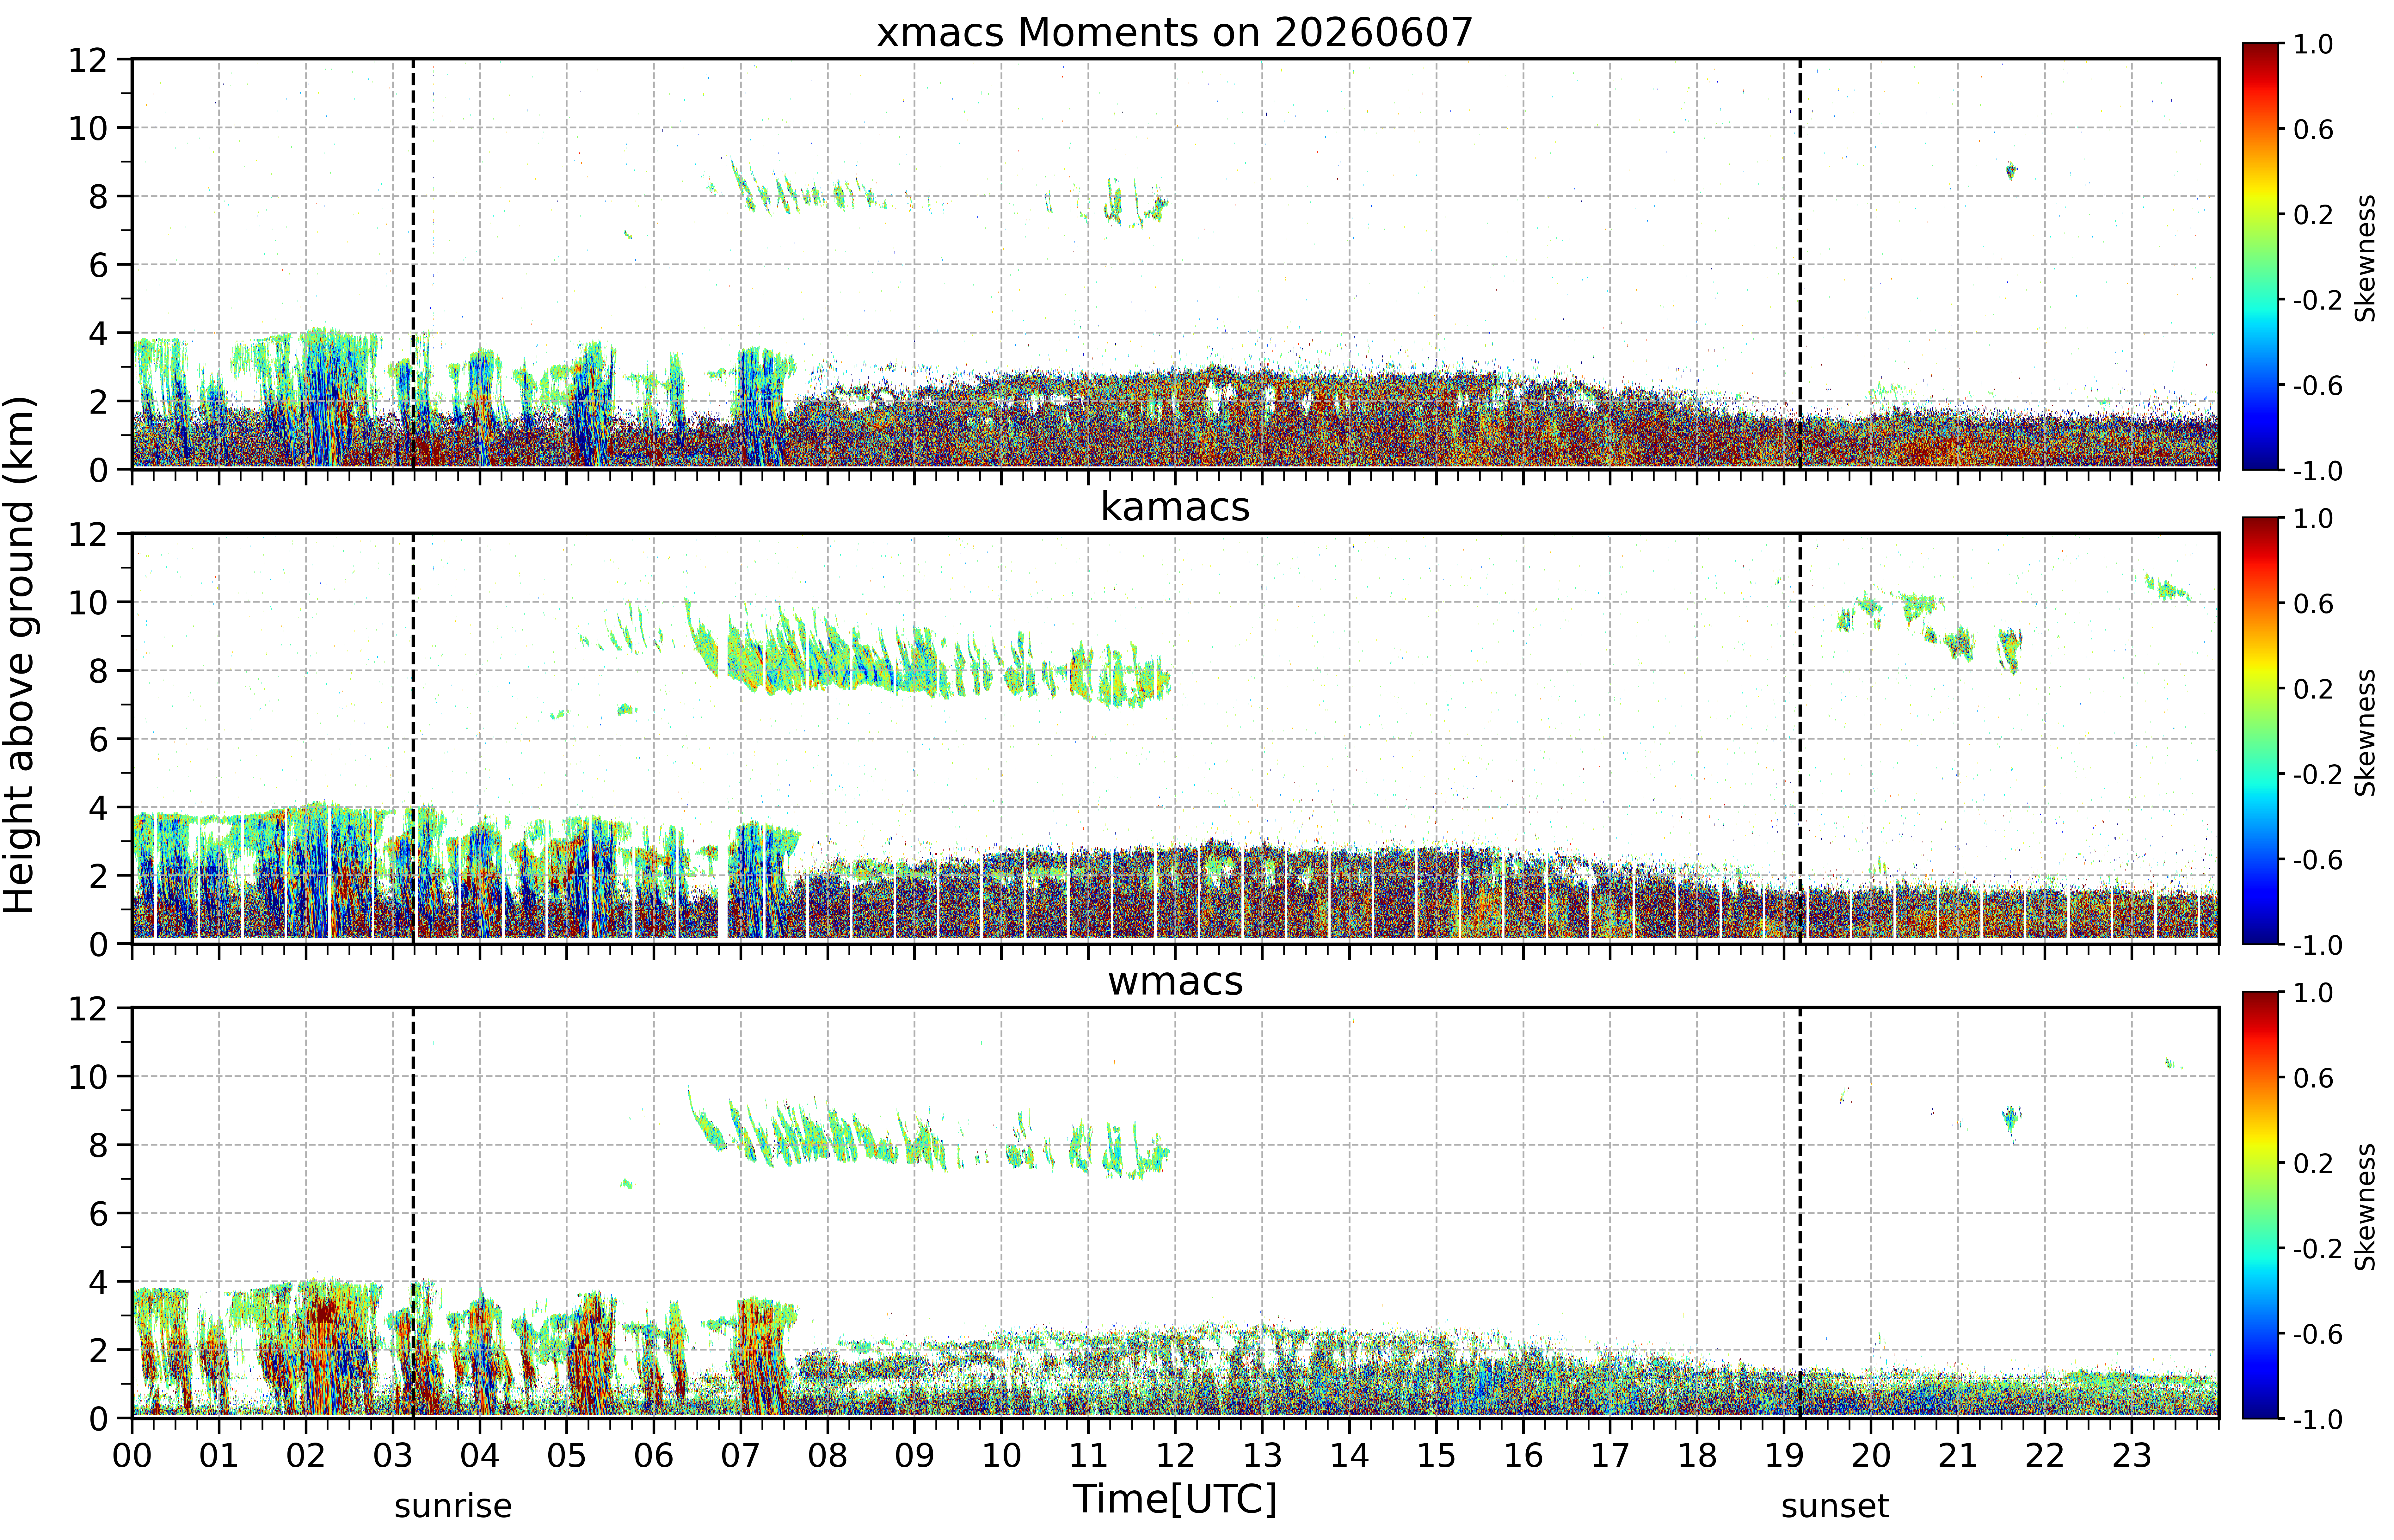Click the small xmacs echo near 21:30 at 9 km

tap(2011, 171)
